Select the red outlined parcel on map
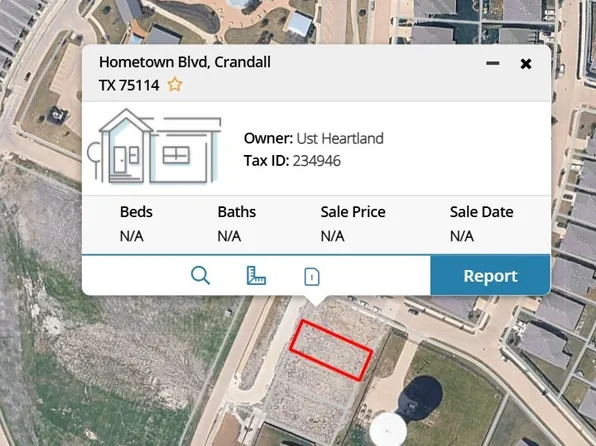This screenshot has width=596, height=446. coord(331,350)
